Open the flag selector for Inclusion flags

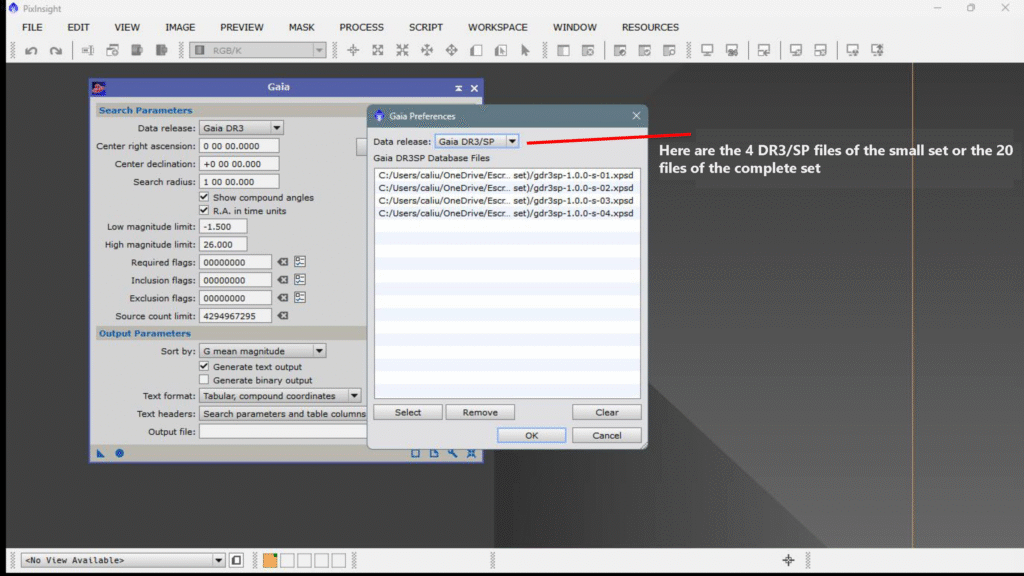300,280
